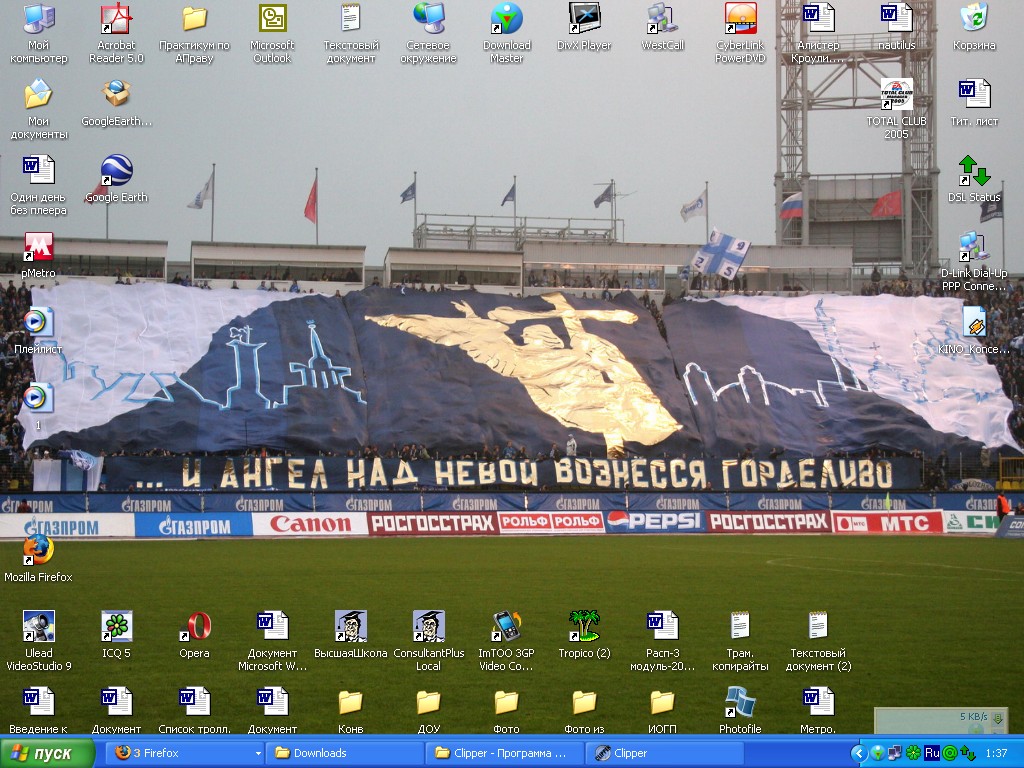Open the Acrobat Reader 5.0 shortcut
Viewport: 1024px width, 768px height.
[116, 19]
